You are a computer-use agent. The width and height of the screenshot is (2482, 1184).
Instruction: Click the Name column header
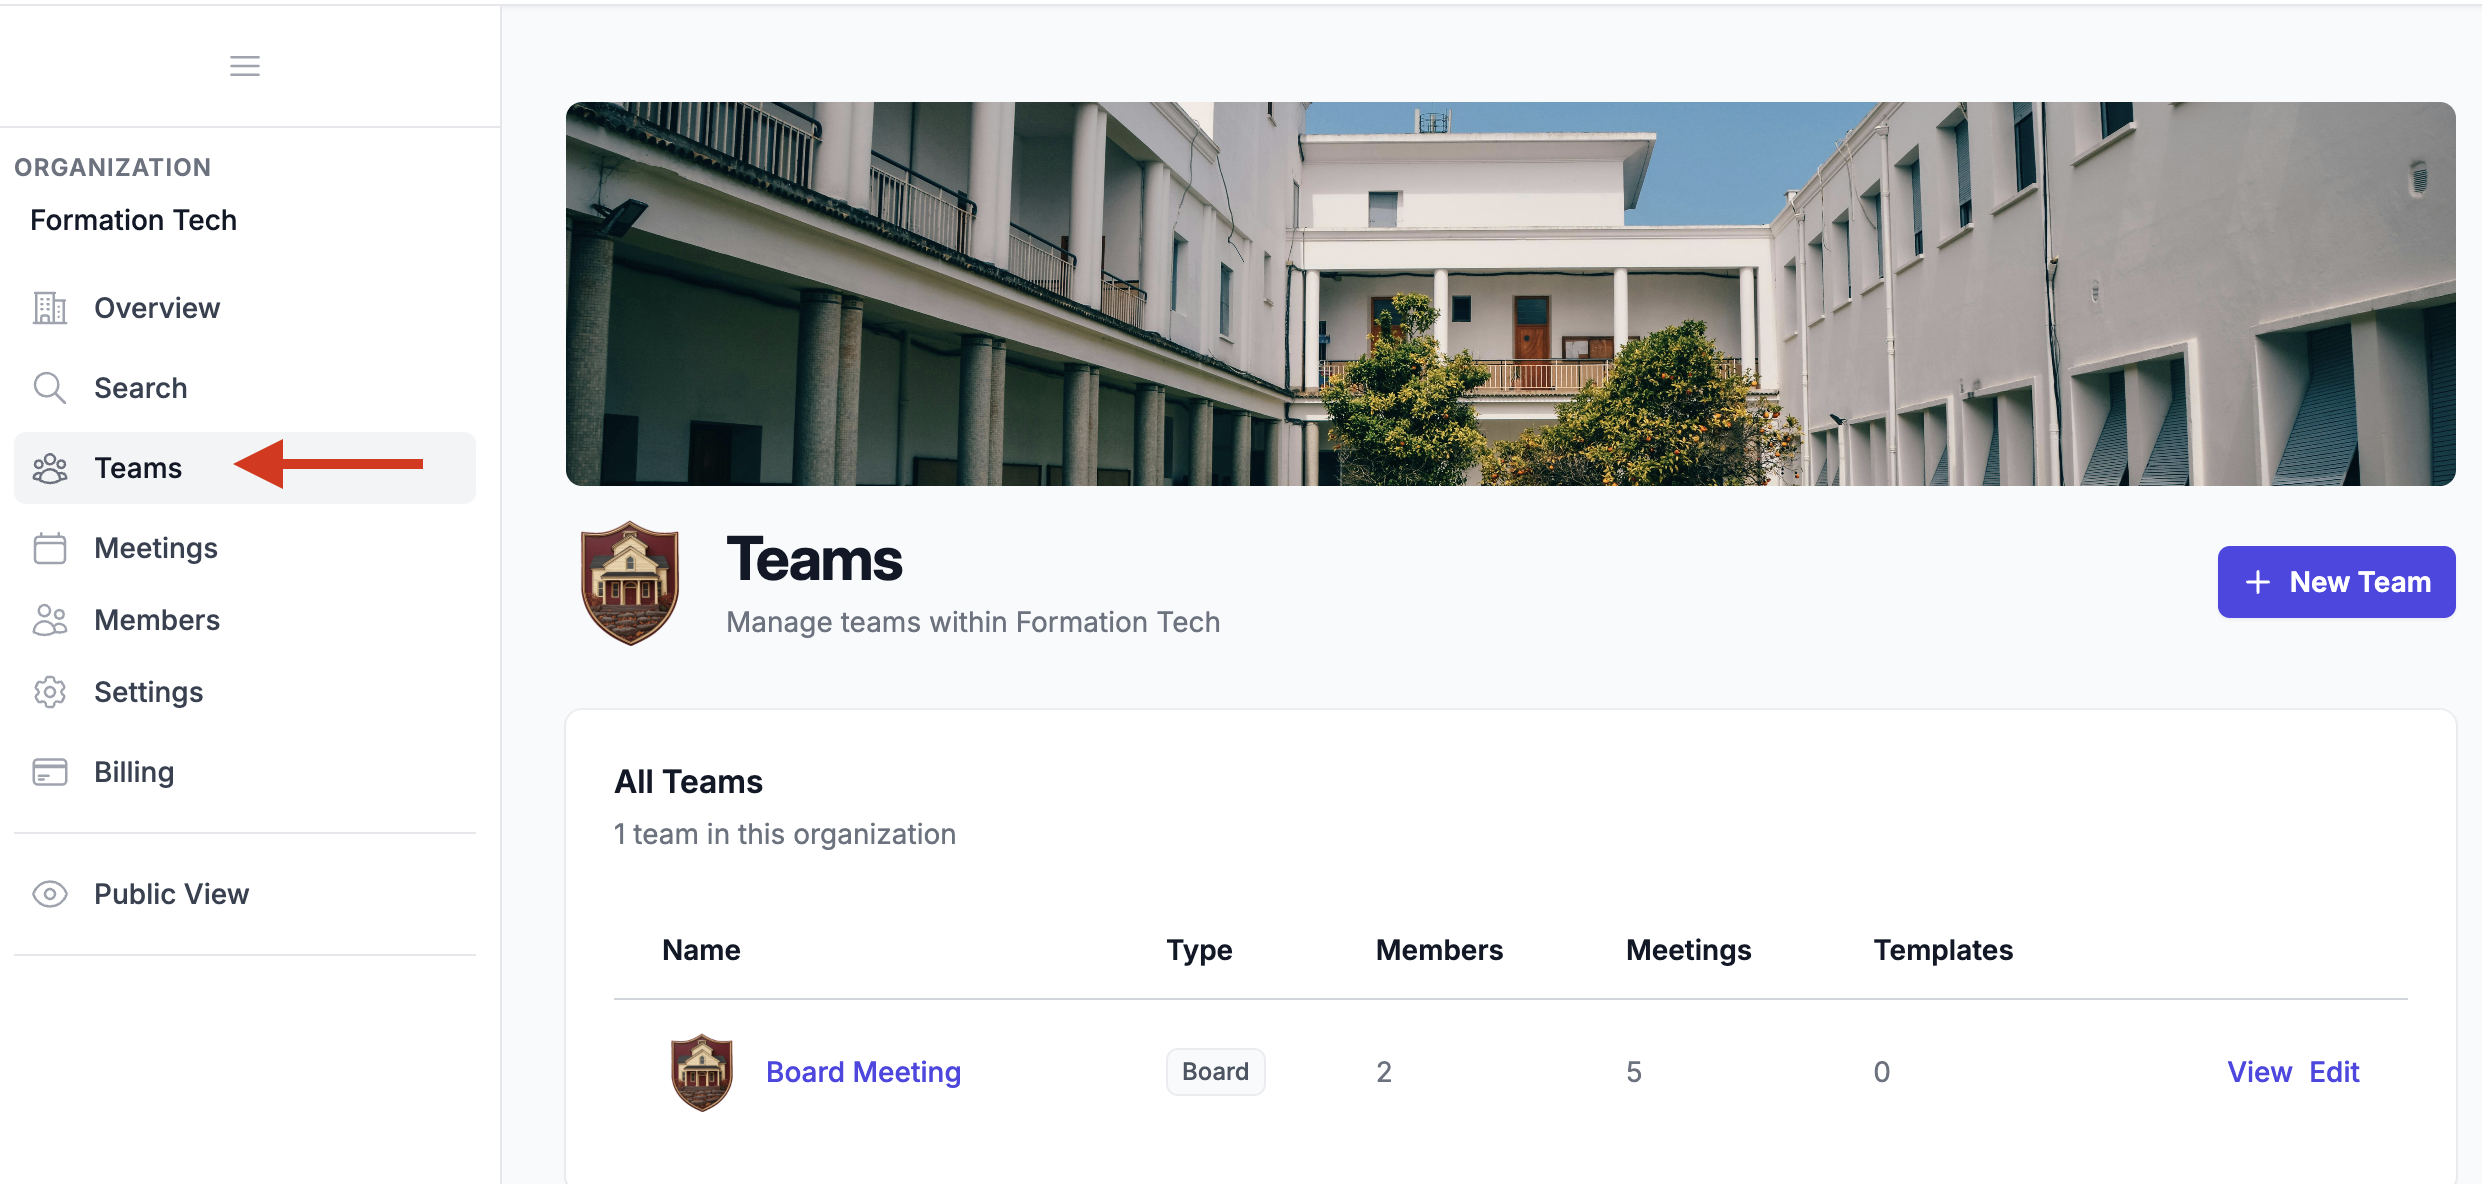(701, 950)
